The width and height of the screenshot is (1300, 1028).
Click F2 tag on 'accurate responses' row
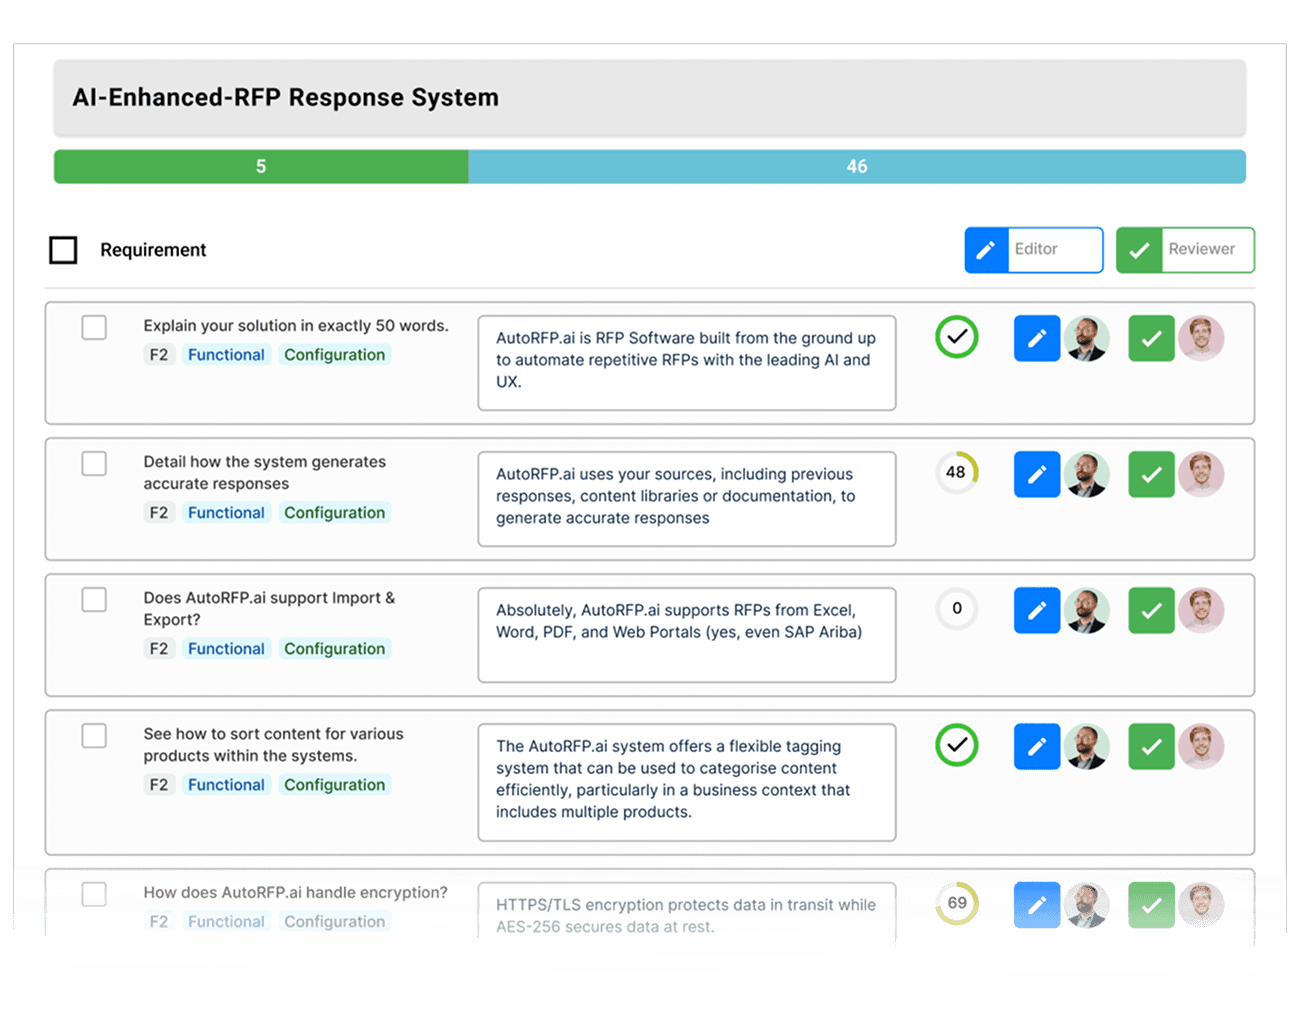(x=159, y=513)
